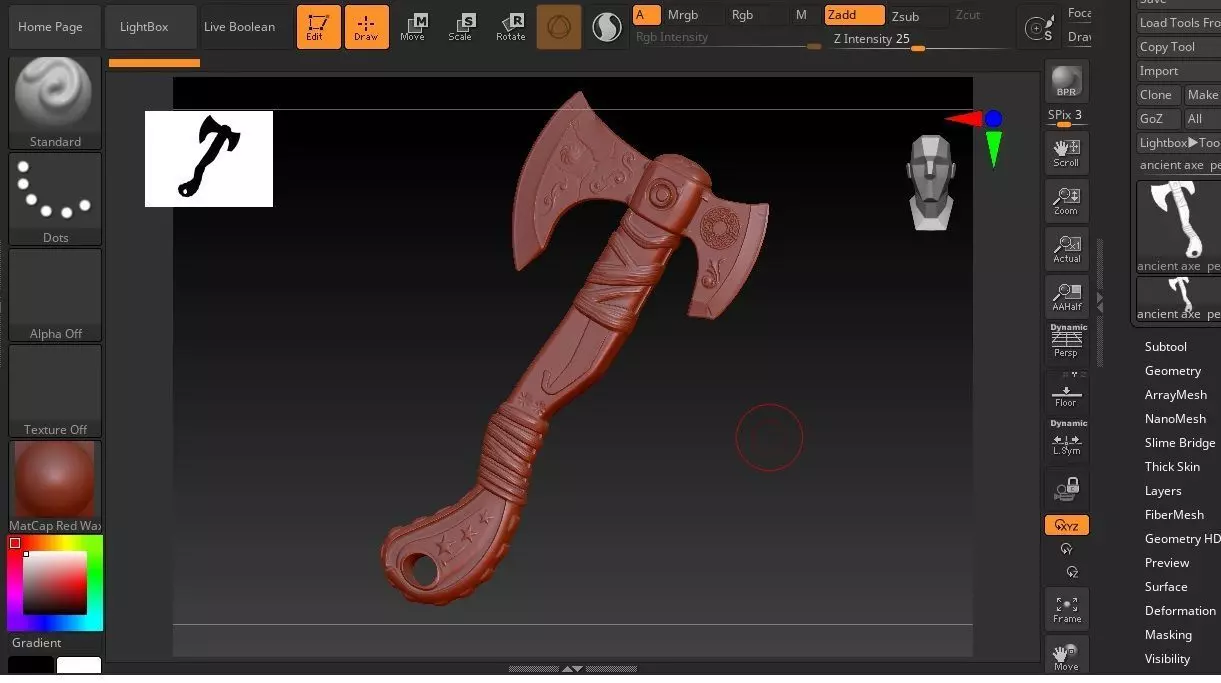Expand the Subtool palette section
This screenshot has width=1221, height=683.
pos(1166,347)
